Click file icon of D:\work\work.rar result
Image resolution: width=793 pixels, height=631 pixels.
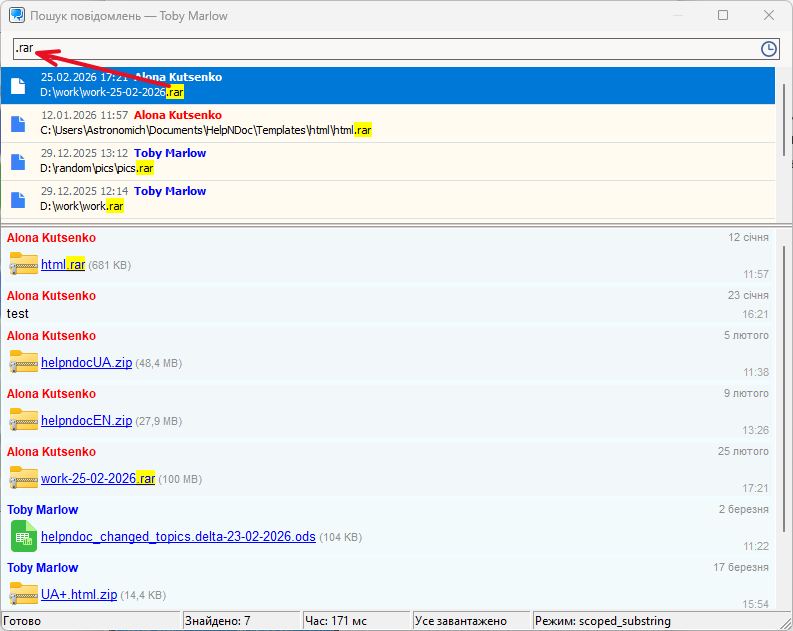(x=18, y=199)
